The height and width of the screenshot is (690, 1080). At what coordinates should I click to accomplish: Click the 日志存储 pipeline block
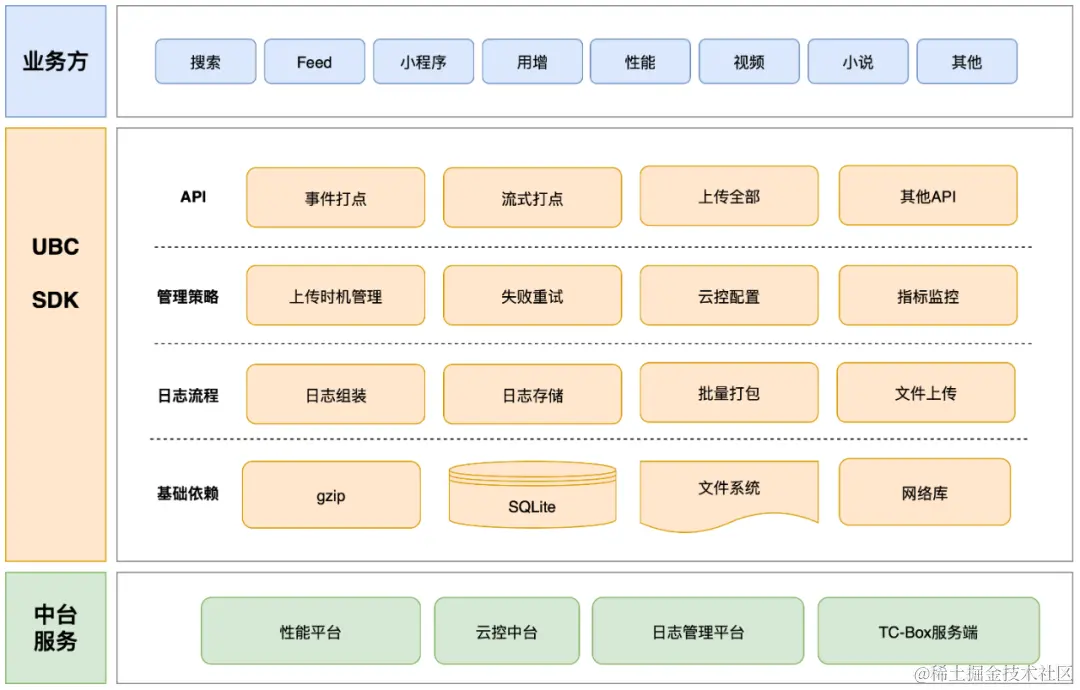[x=532, y=393]
